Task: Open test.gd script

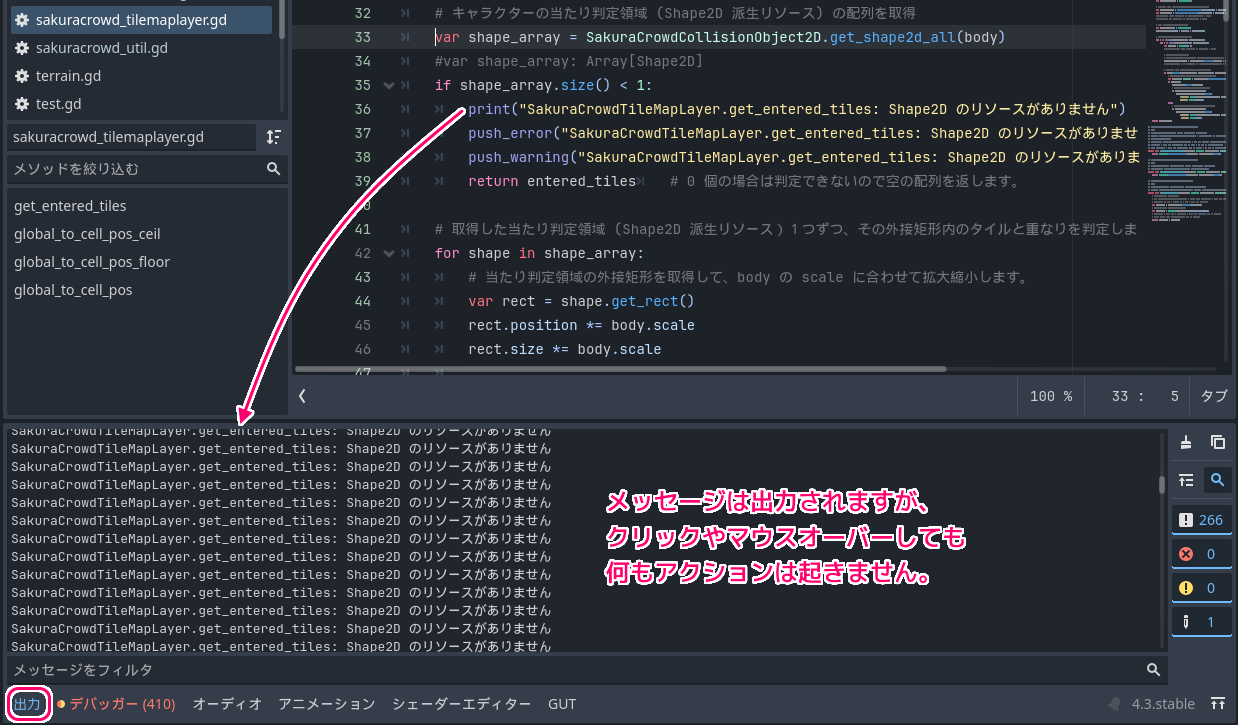Action: (58, 103)
